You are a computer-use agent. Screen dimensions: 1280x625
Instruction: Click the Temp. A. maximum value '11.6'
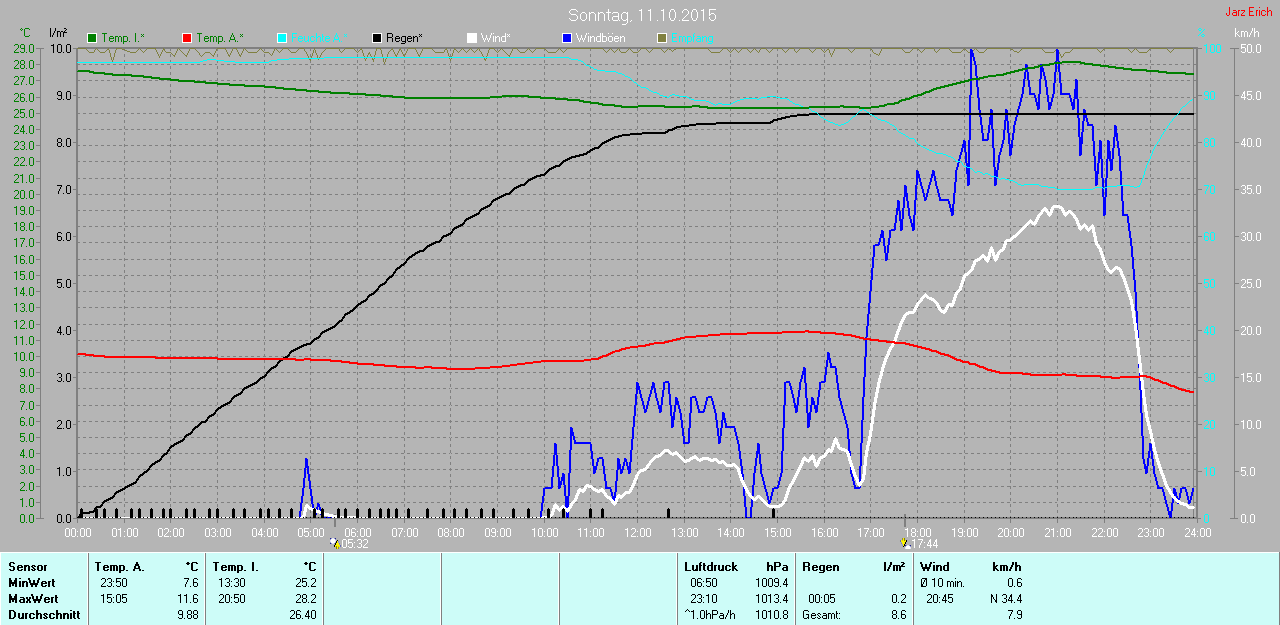[188, 599]
